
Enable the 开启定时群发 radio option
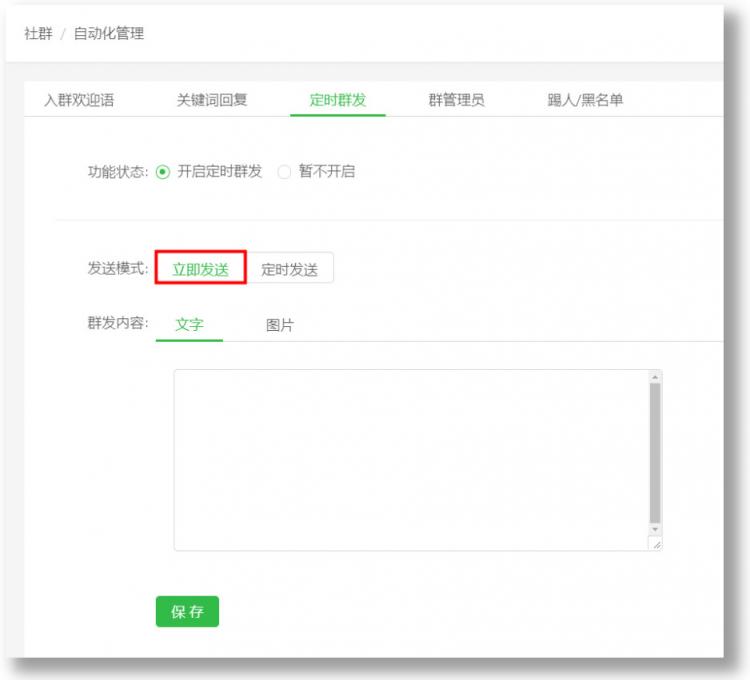click(x=163, y=172)
